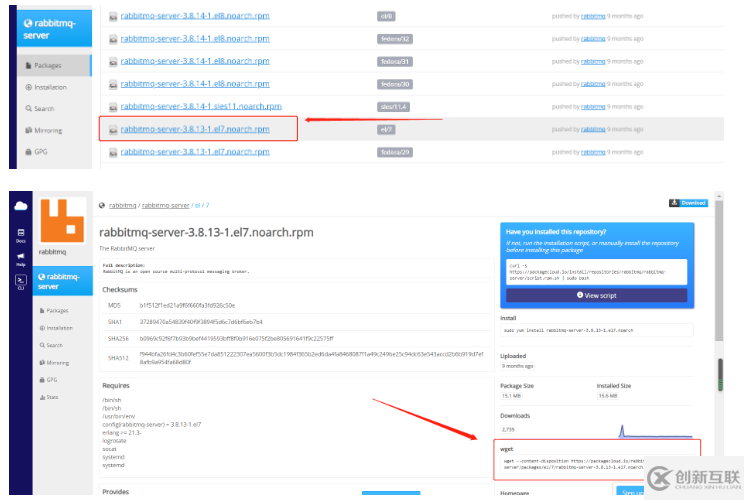This screenshot has height=500, width=744.
Task: Open the 3.8.13-1.el7 package link tagged el/7
Action: [195, 129]
